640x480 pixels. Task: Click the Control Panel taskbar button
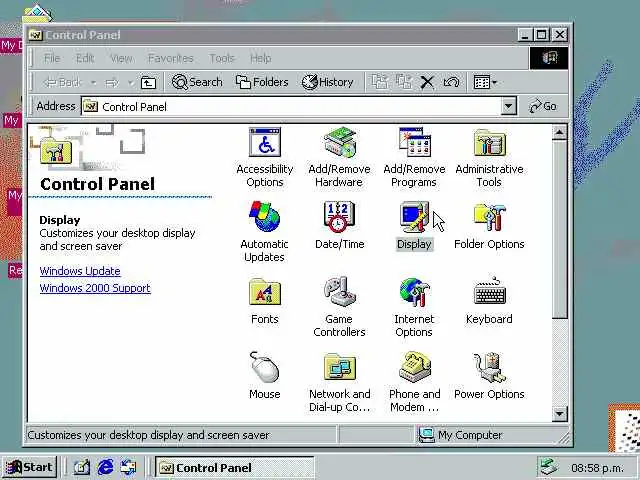[234, 467]
